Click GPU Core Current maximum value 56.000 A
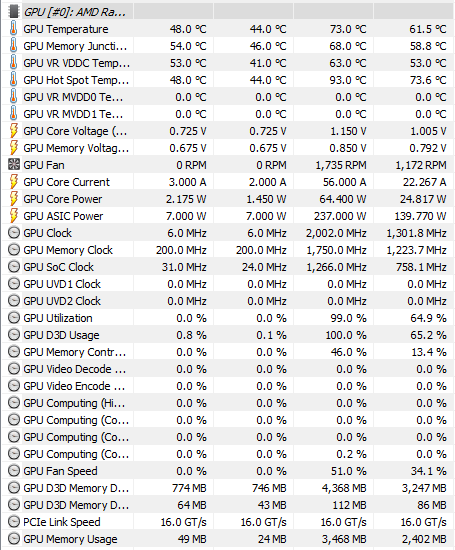455x550 pixels. pyautogui.click(x=344, y=182)
